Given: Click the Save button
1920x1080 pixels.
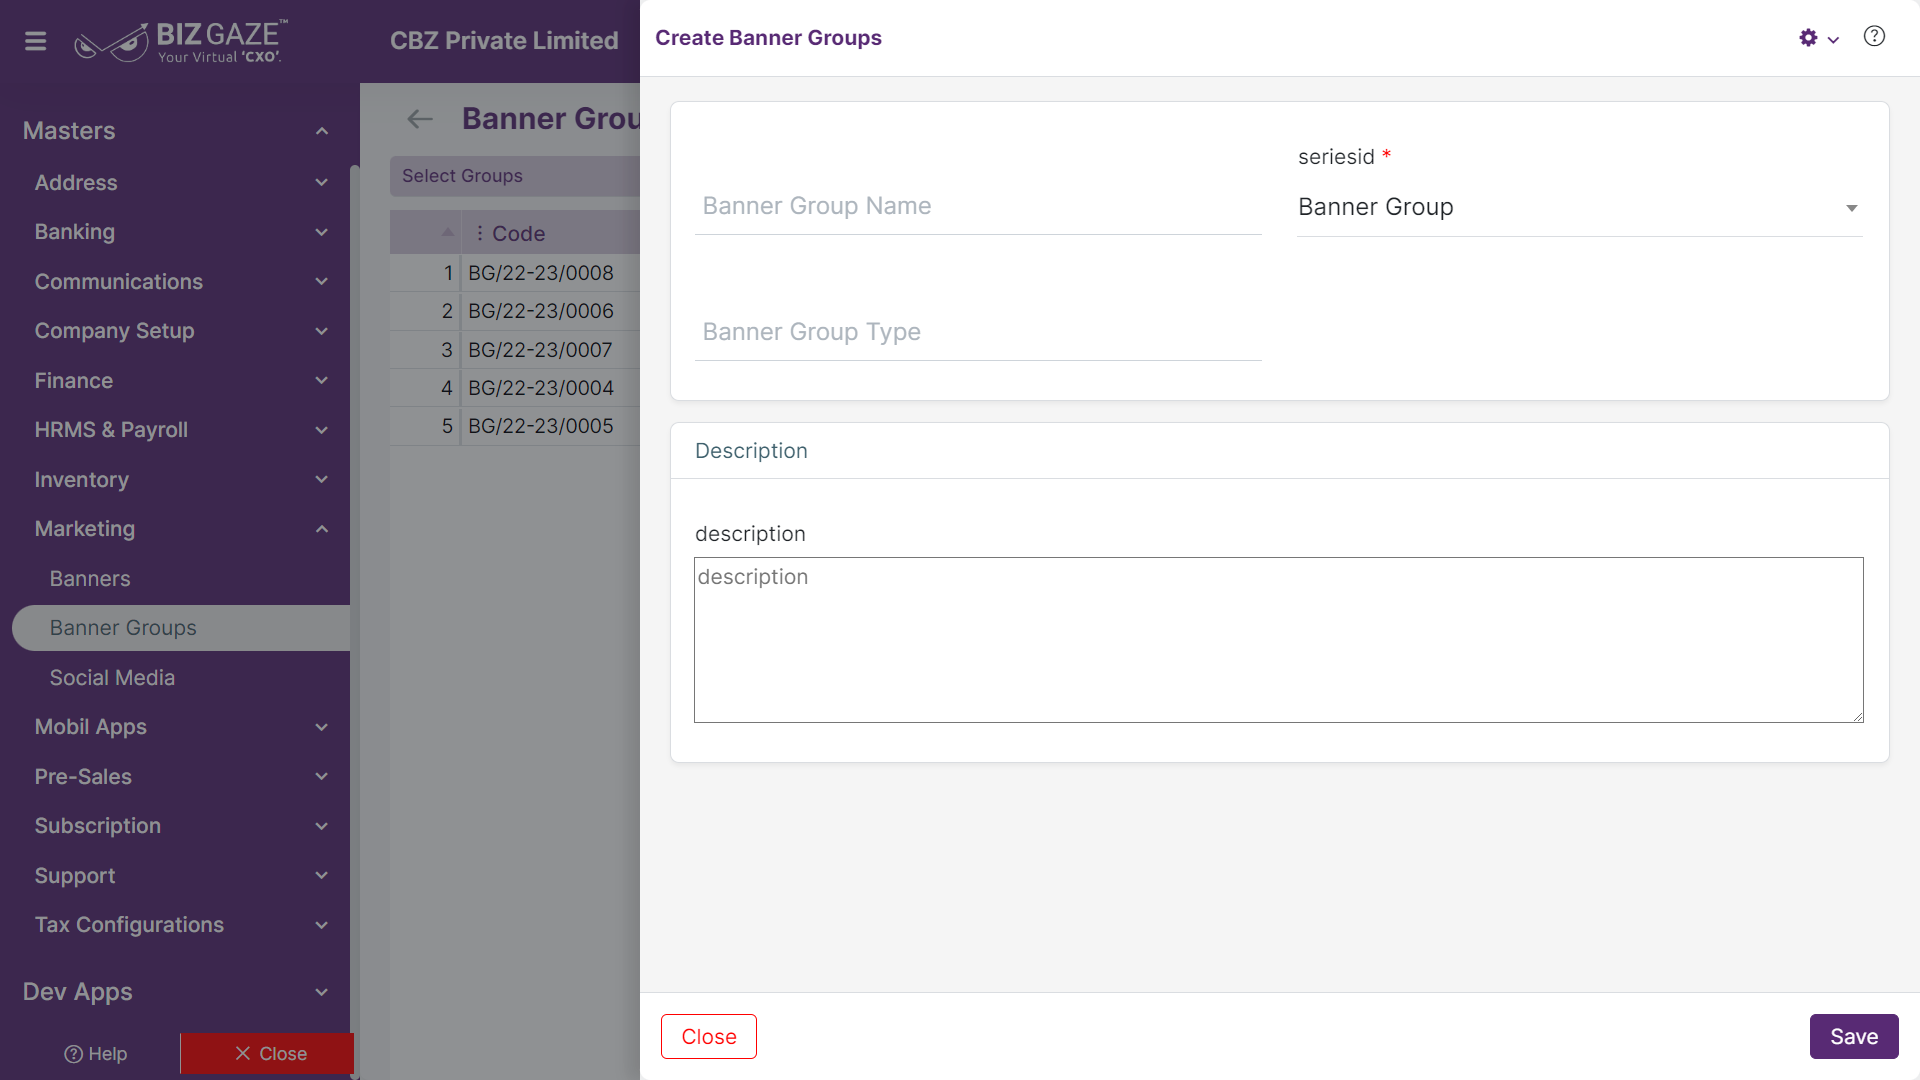Looking at the screenshot, I should click(1854, 1037).
